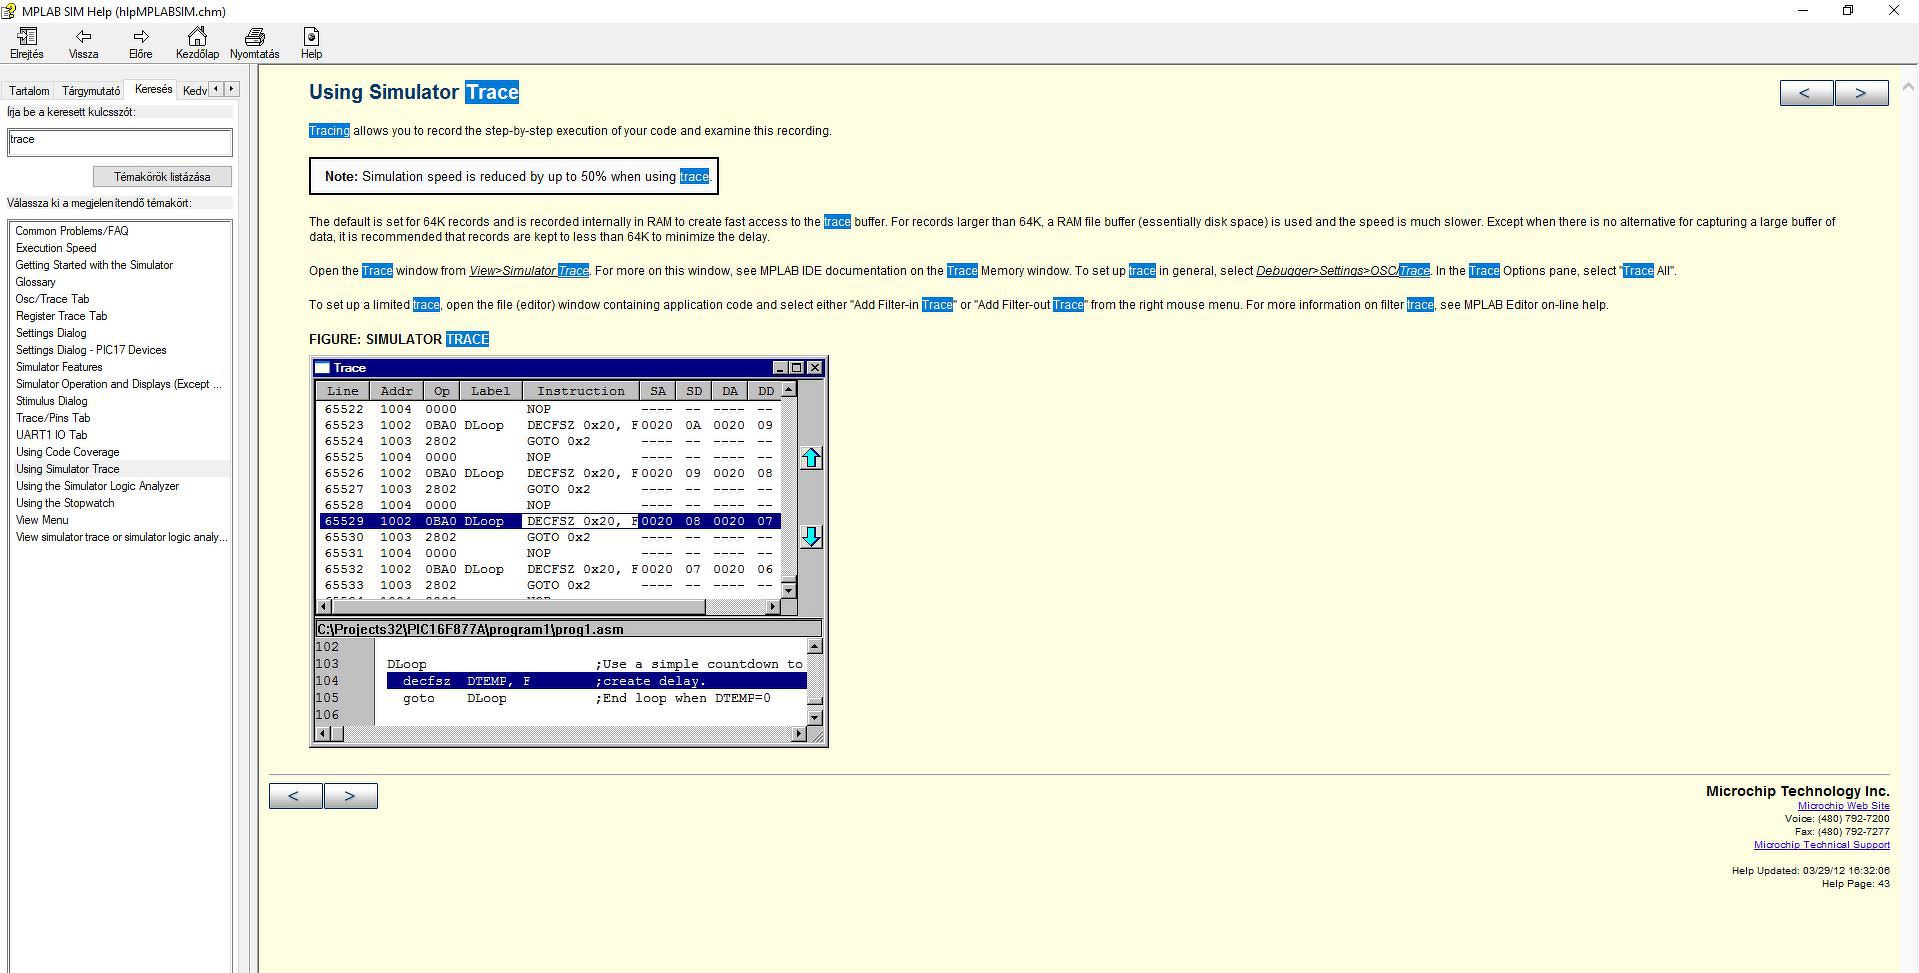Select the Keresés tab

pos(153,89)
